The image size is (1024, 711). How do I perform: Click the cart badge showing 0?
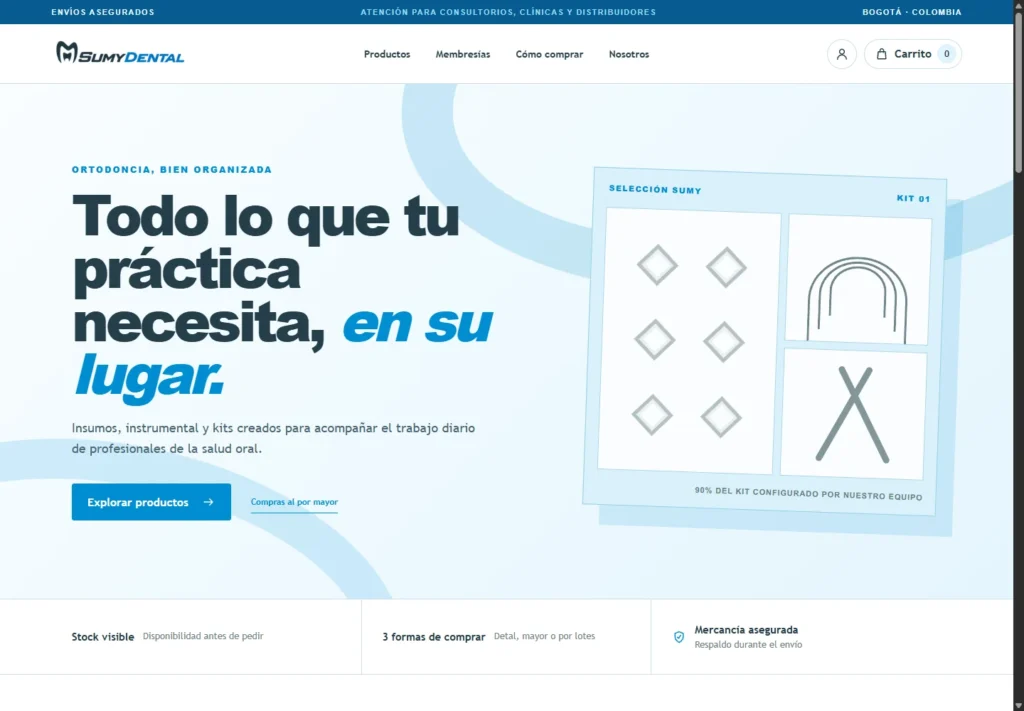click(x=946, y=54)
